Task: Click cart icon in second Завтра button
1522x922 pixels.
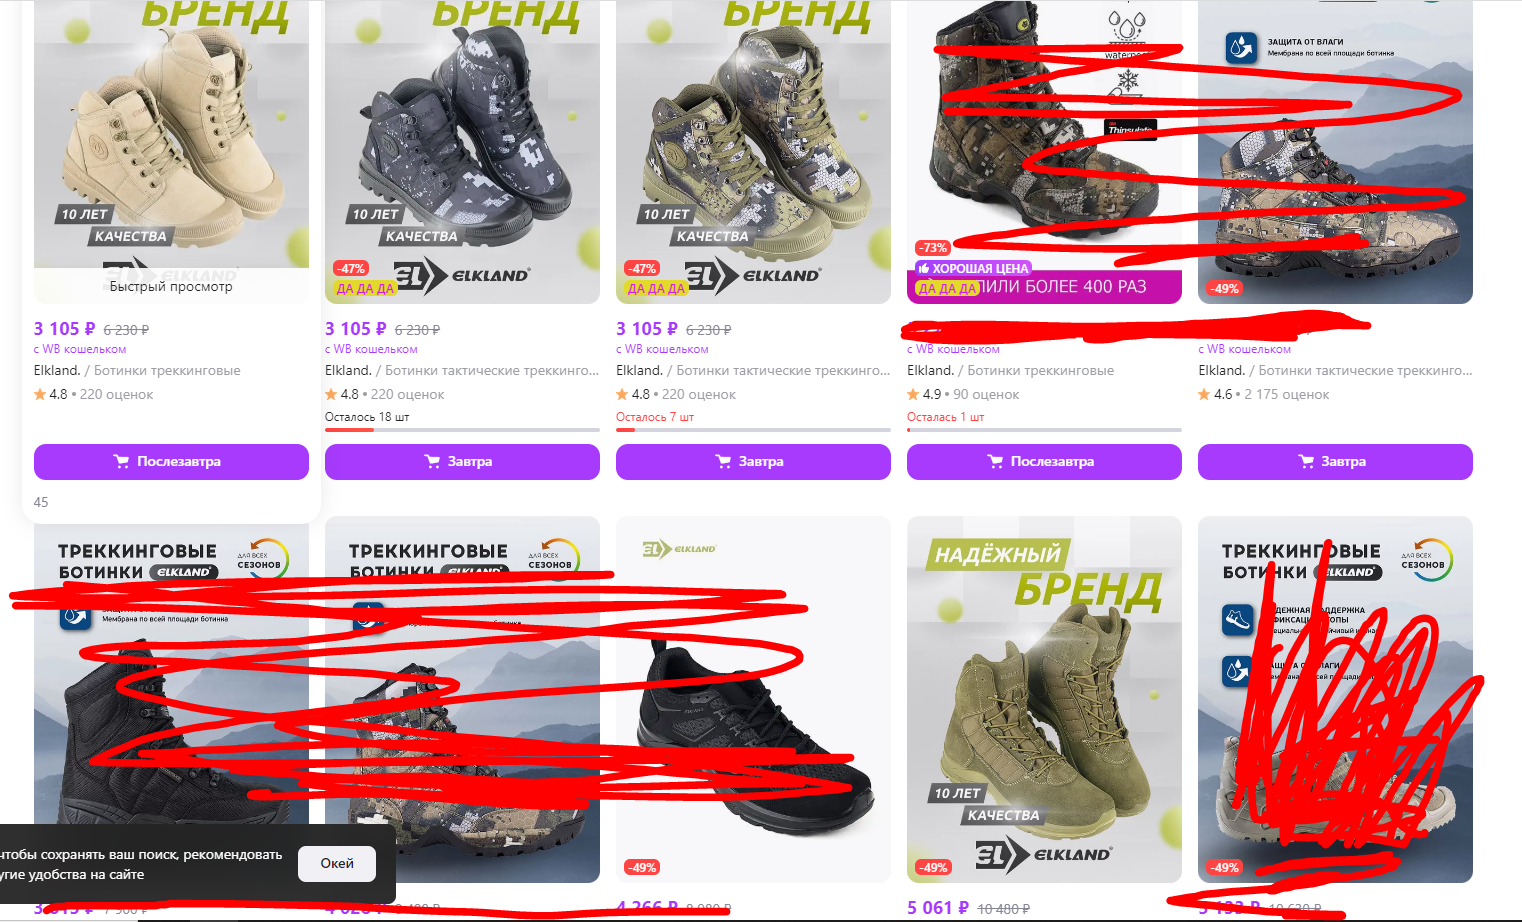Action: (723, 462)
